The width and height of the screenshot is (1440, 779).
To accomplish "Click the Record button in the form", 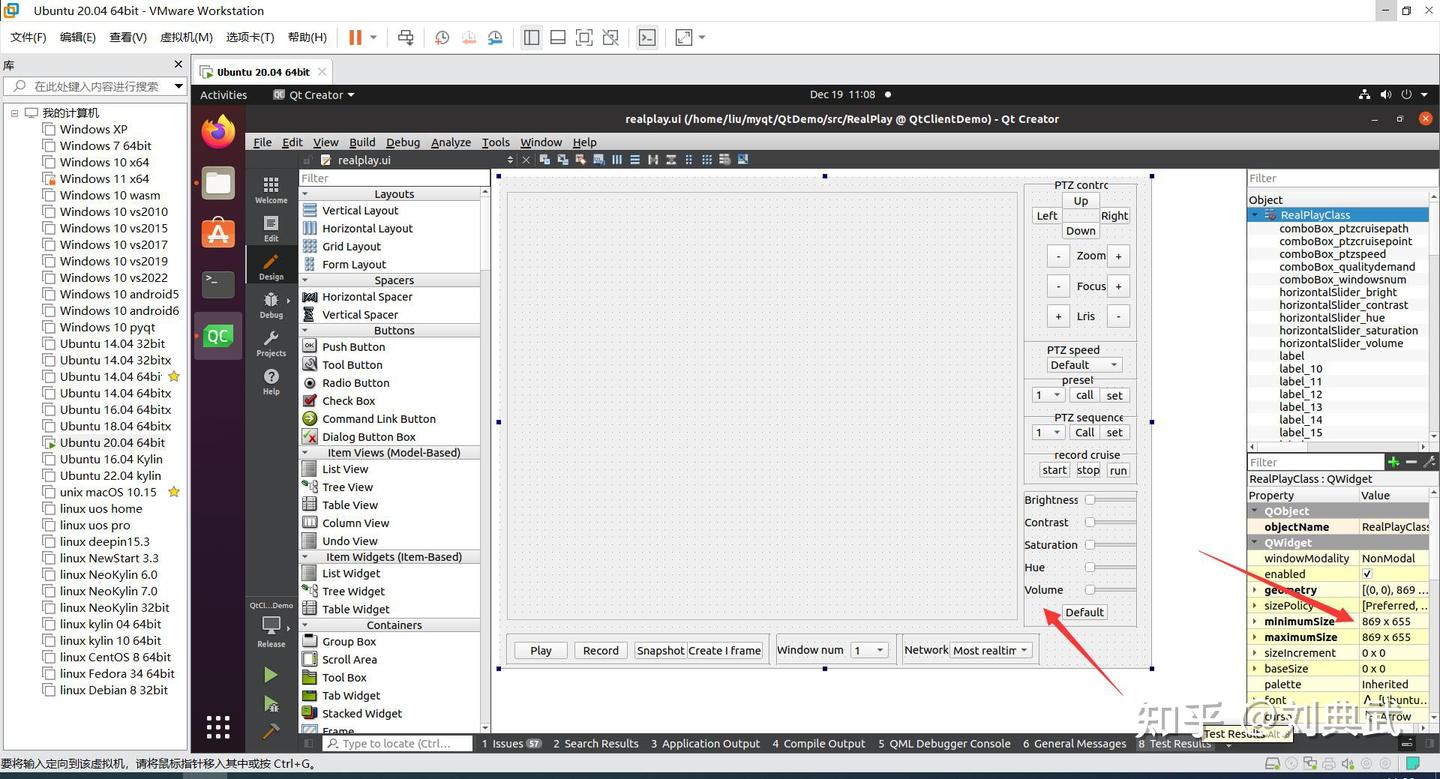I will click(x=601, y=650).
